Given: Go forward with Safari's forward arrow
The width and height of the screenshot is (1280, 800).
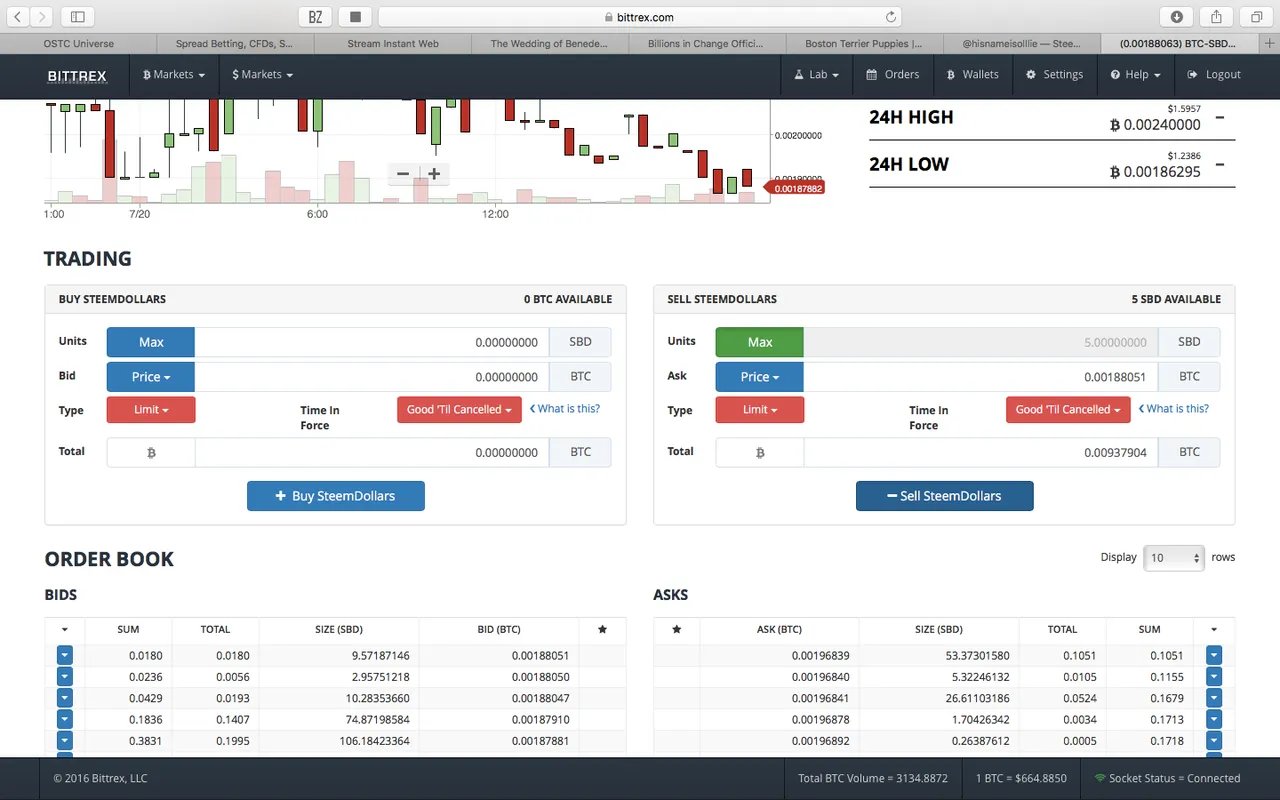Looking at the screenshot, I should pyautogui.click(x=42, y=16).
